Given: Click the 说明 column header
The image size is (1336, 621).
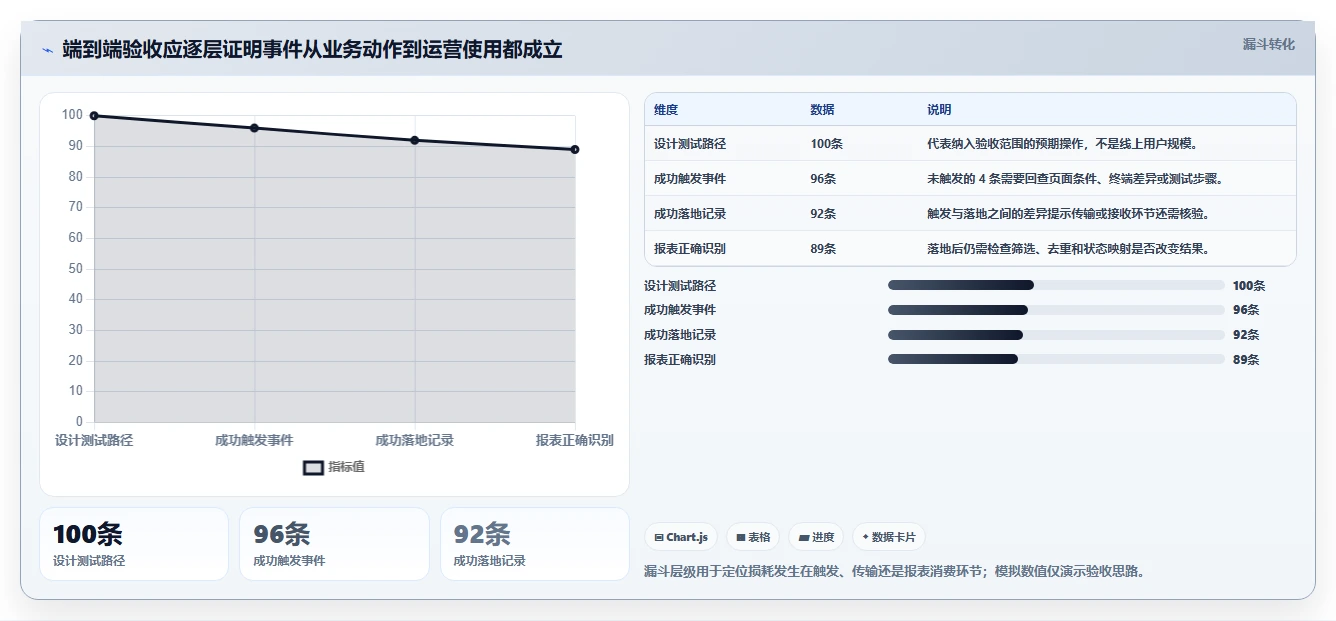Looking at the screenshot, I should [x=939, y=110].
